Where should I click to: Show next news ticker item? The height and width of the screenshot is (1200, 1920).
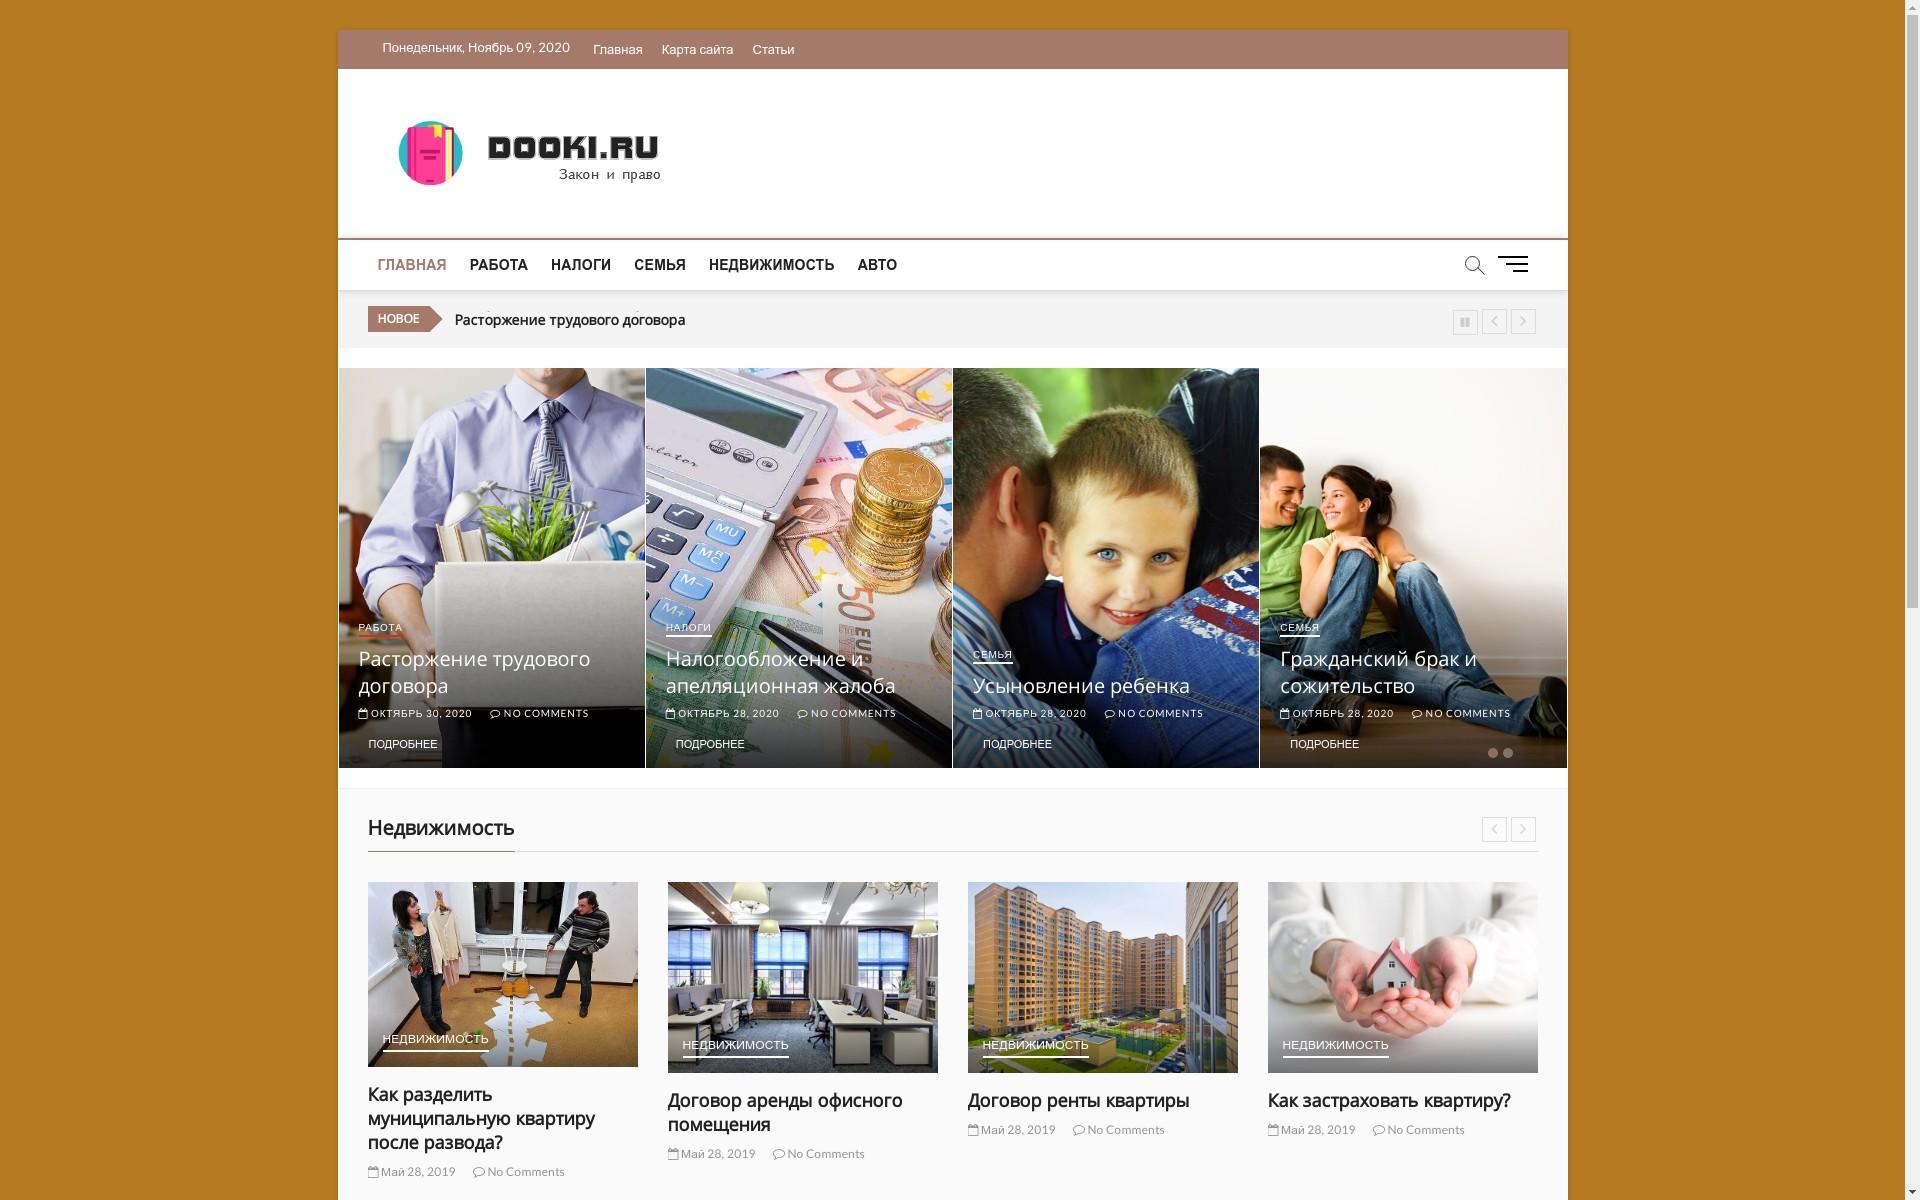tap(1523, 322)
